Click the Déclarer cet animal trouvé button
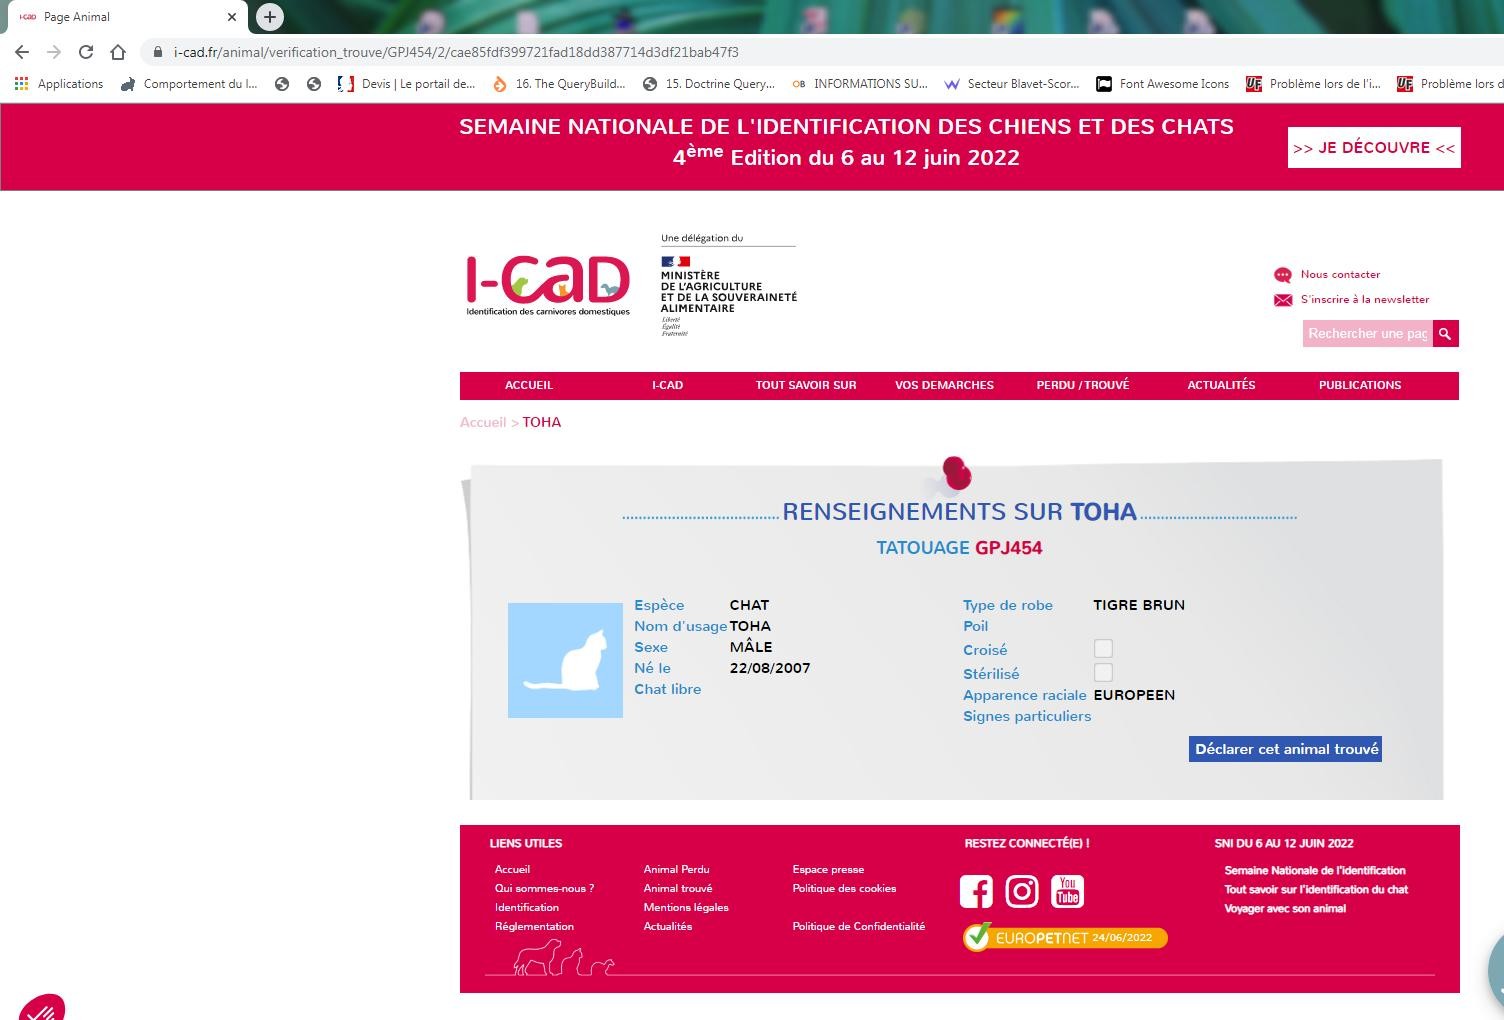 coord(1284,748)
